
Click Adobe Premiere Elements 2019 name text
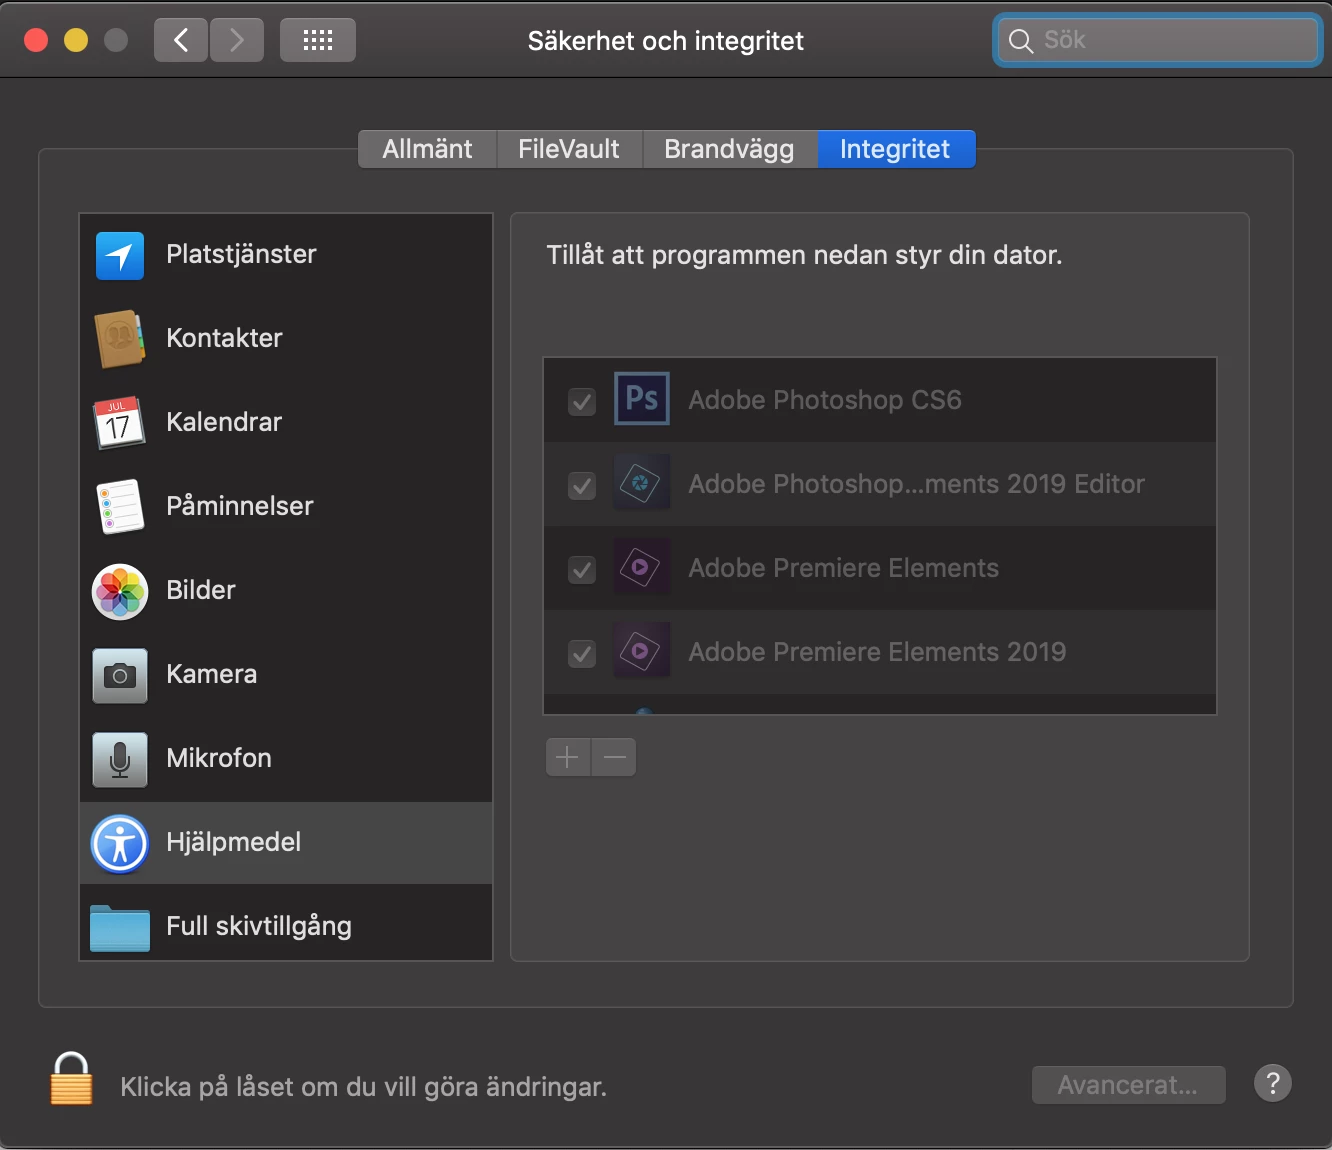(x=878, y=652)
